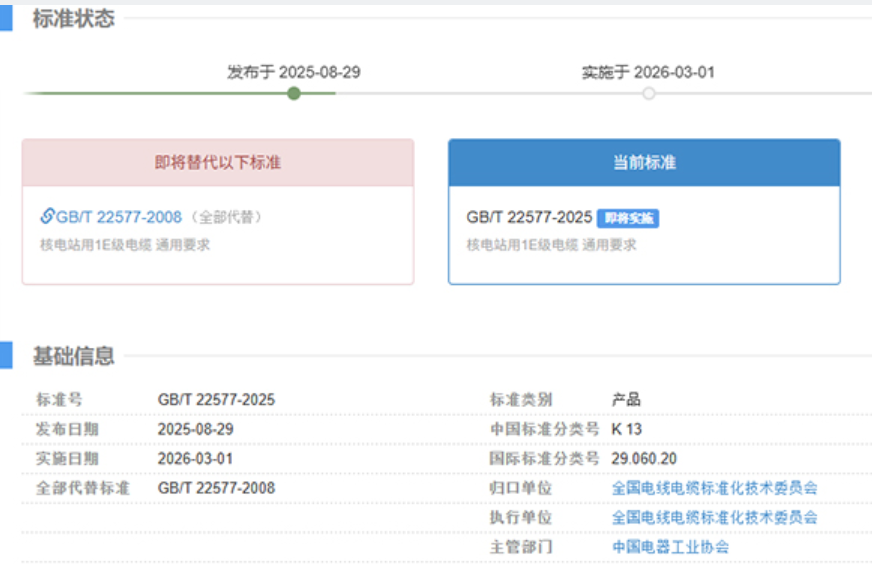Click GB/T 22577-2025 title in current standard card
The image size is (872, 564).
tap(529, 217)
